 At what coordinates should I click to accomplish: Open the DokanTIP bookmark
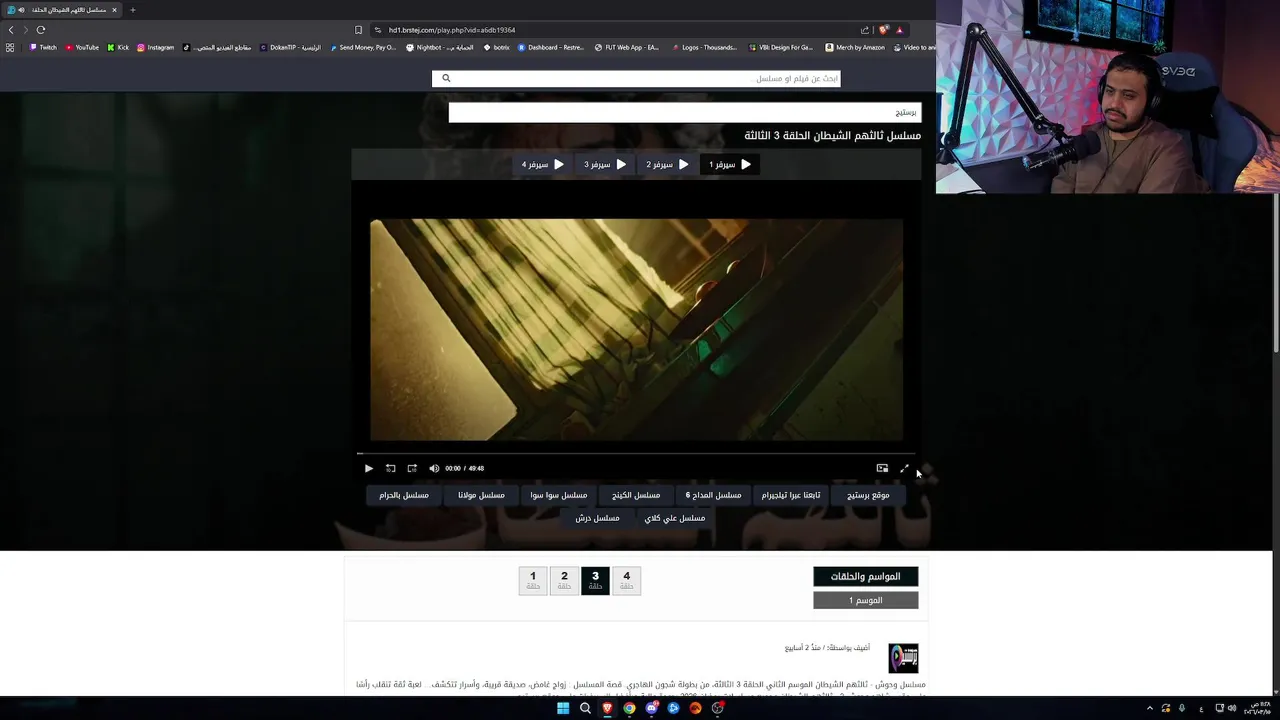(290, 47)
